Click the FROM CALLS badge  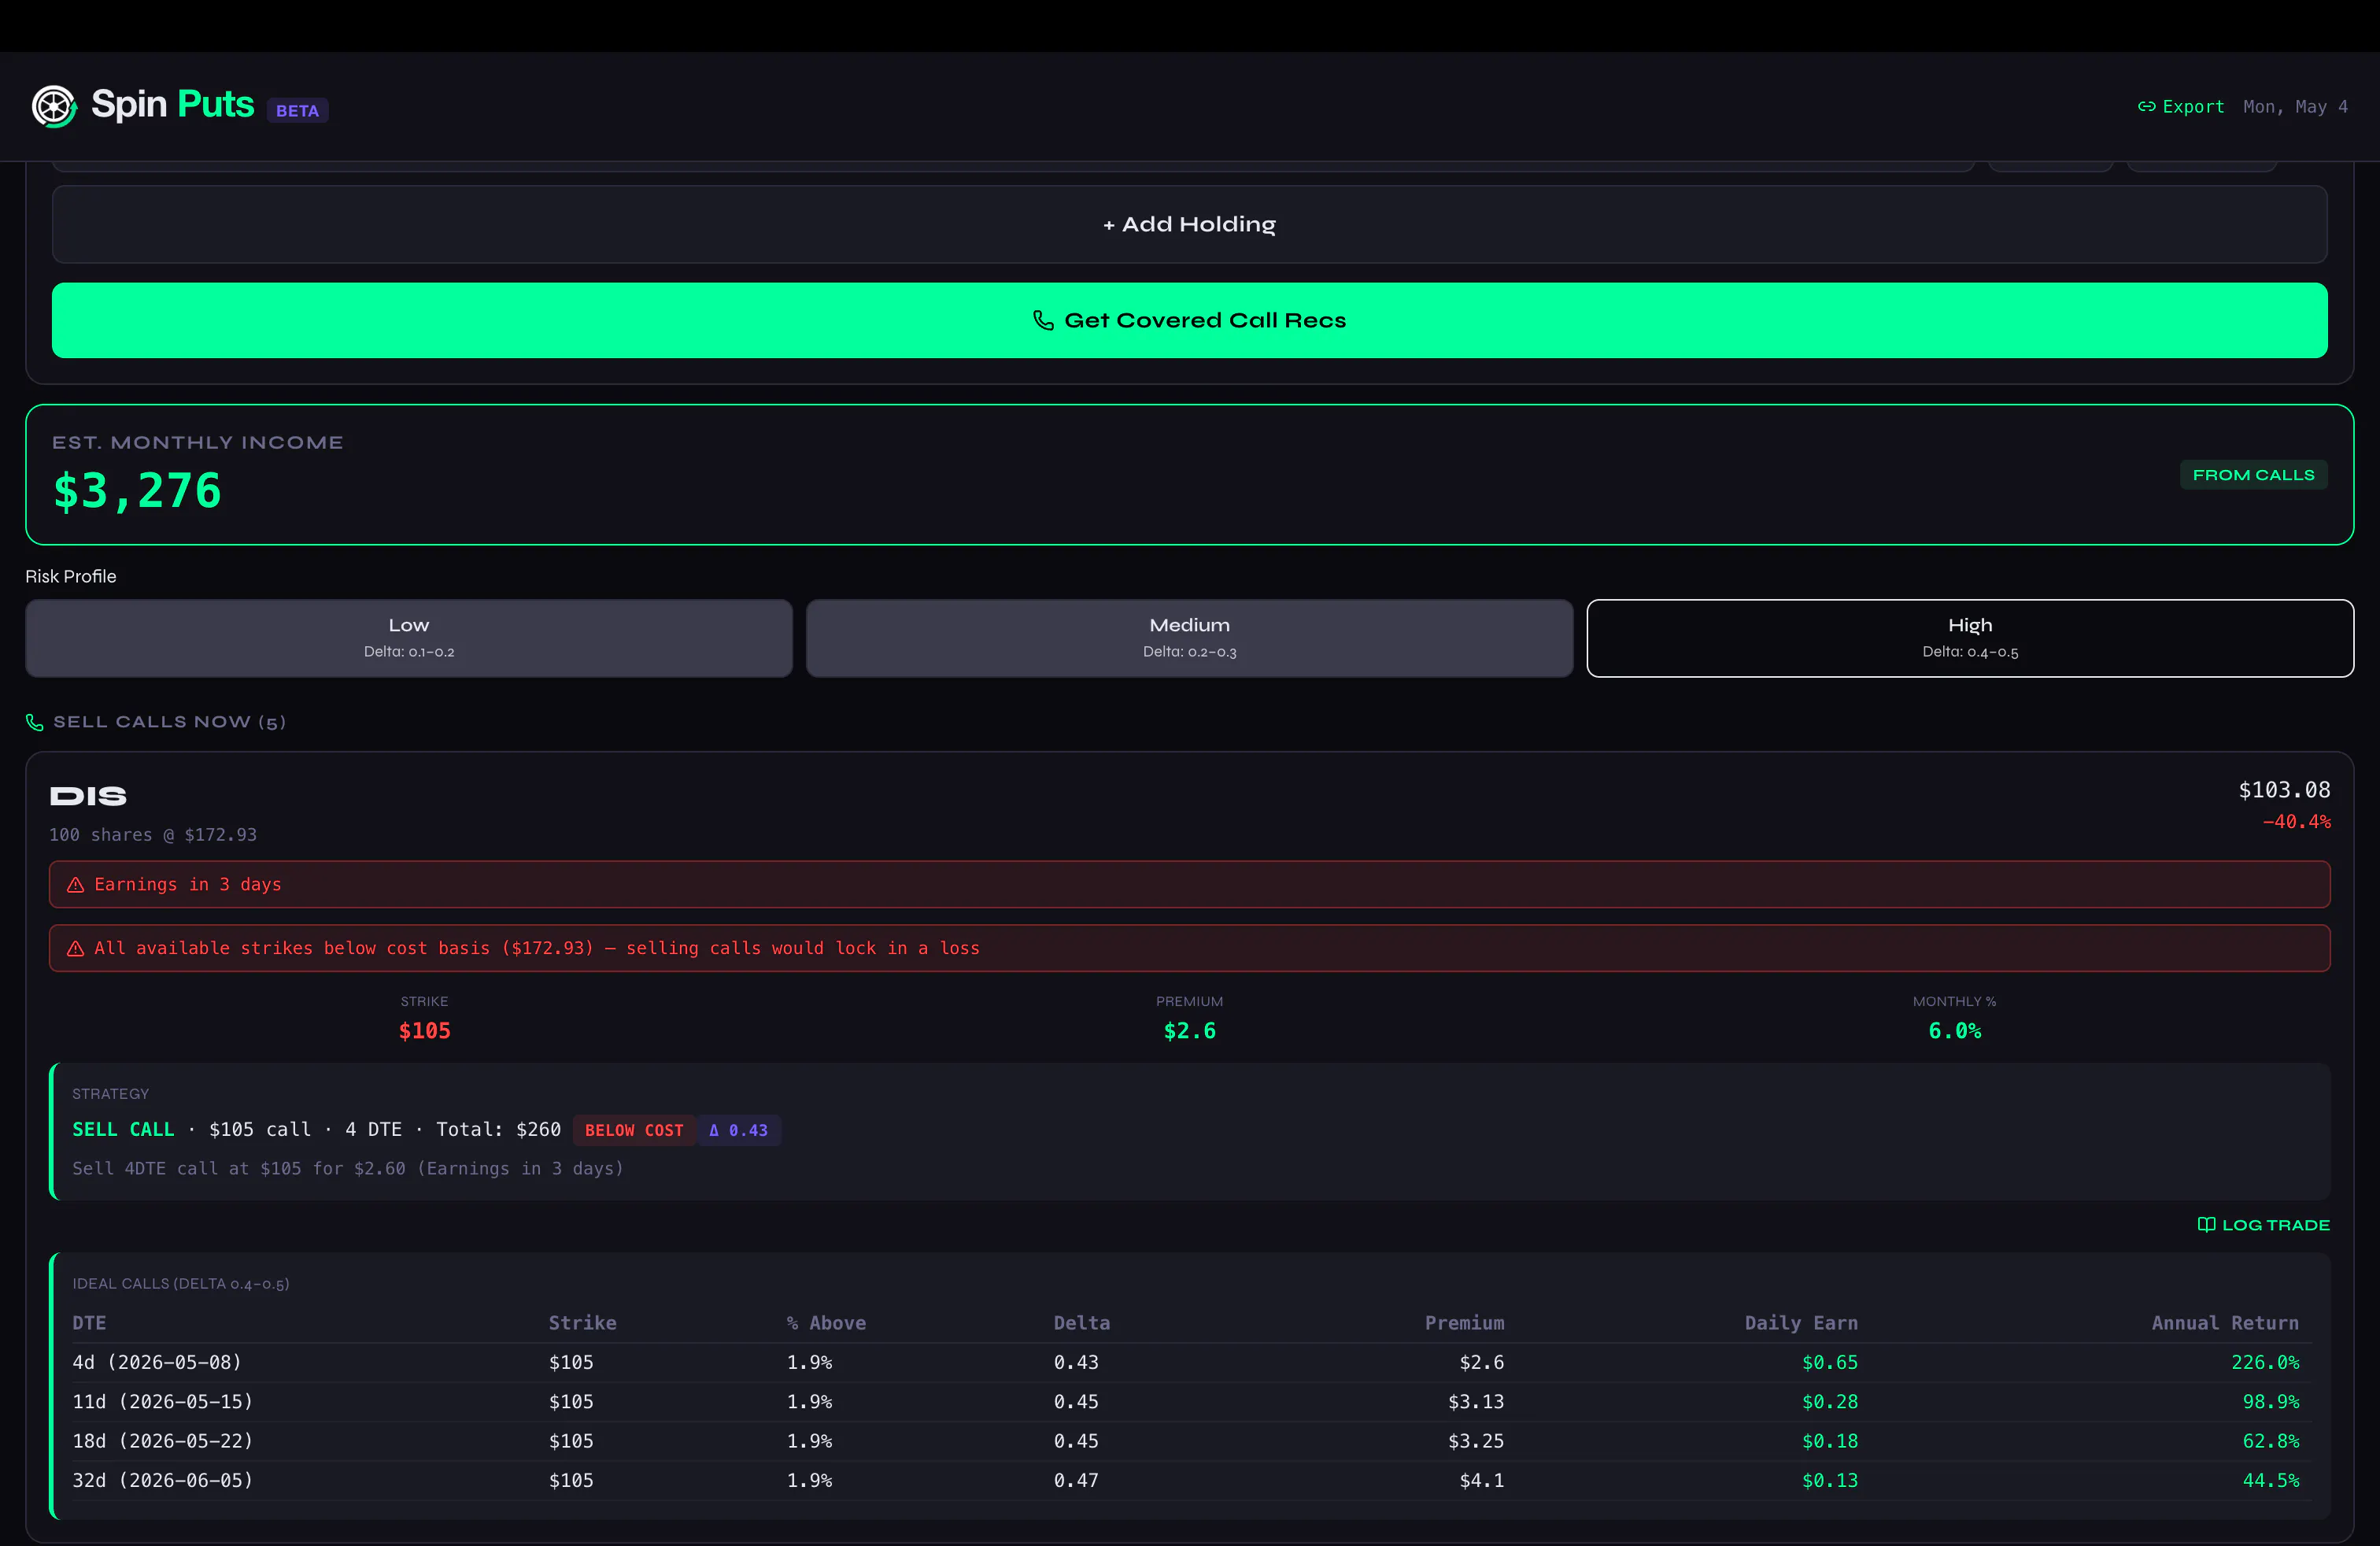pos(2253,475)
